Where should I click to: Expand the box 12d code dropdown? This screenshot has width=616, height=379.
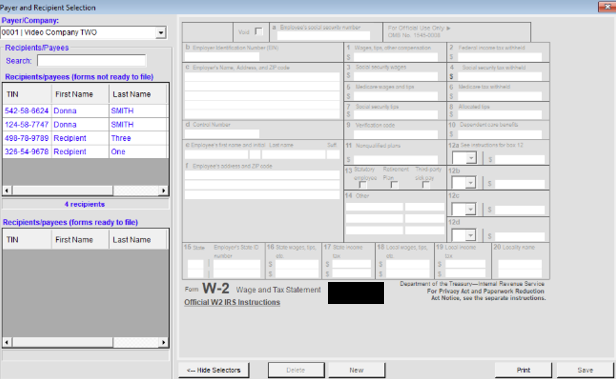tap(471, 235)
